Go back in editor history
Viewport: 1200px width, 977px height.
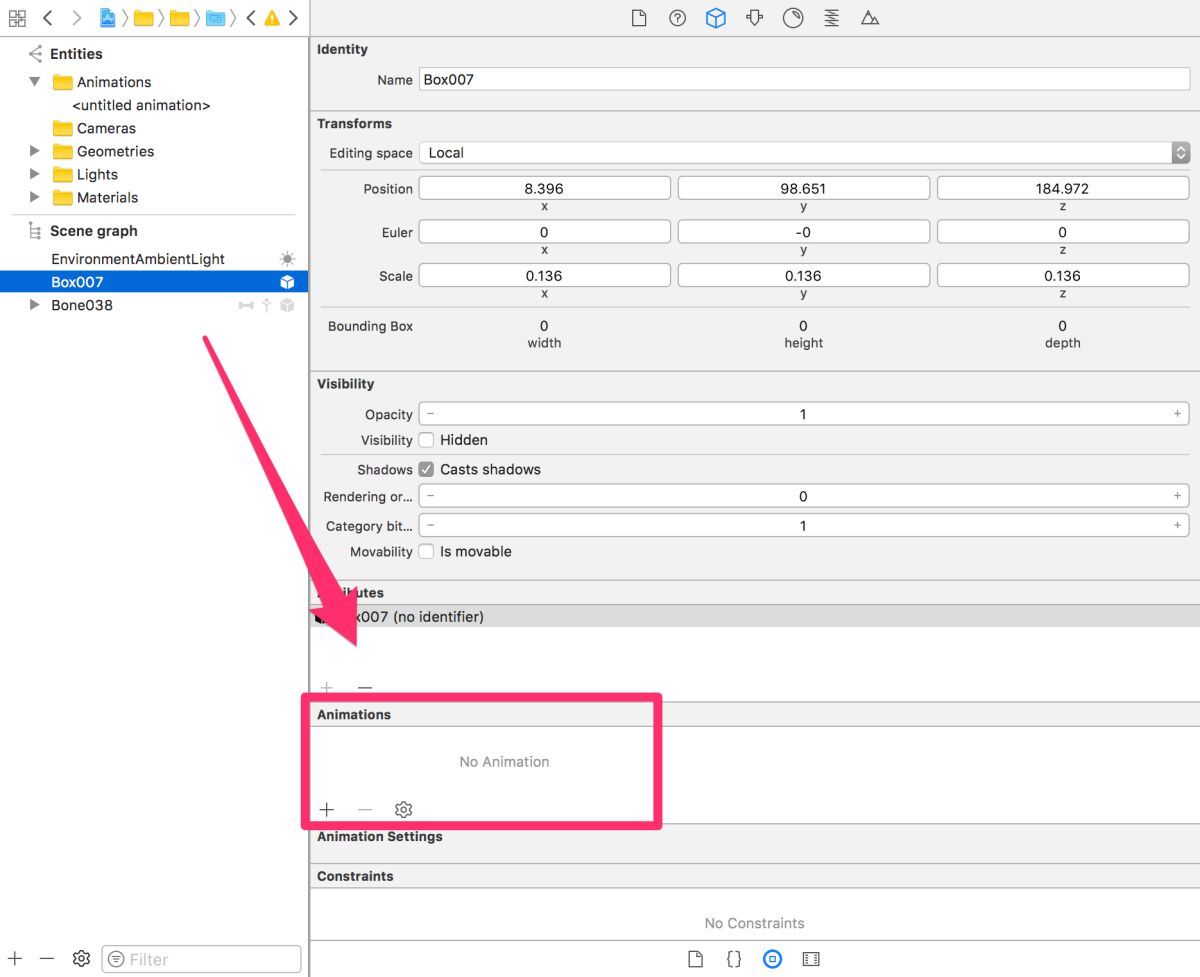tap(47, 18)
